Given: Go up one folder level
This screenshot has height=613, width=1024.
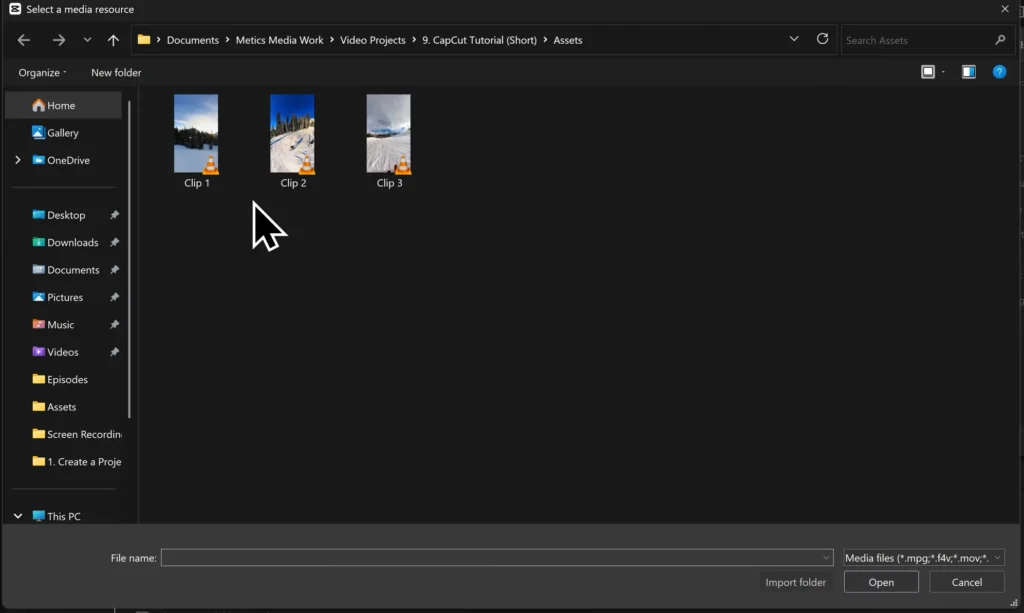Looking at the screenshot, I should [x=113, y=40].
